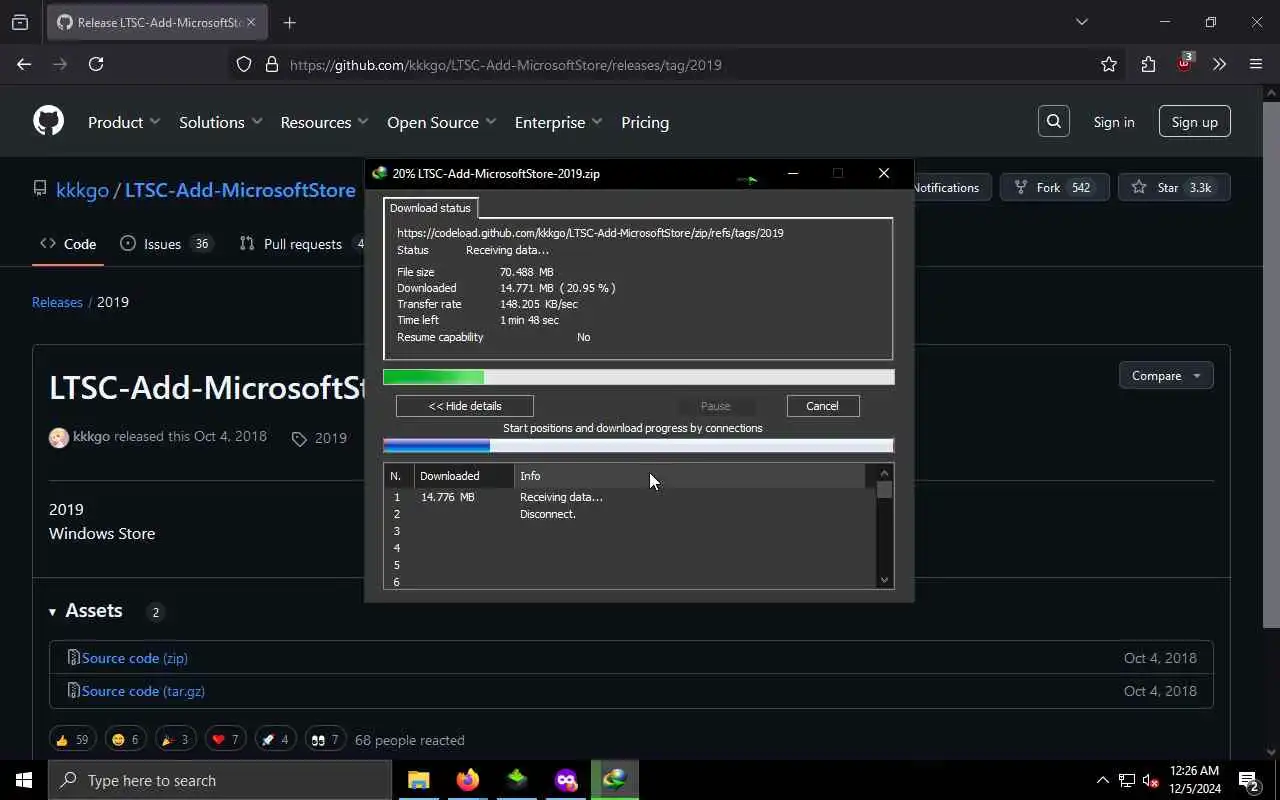
Task: Click tracking protection shield icon
Action: 244,64
